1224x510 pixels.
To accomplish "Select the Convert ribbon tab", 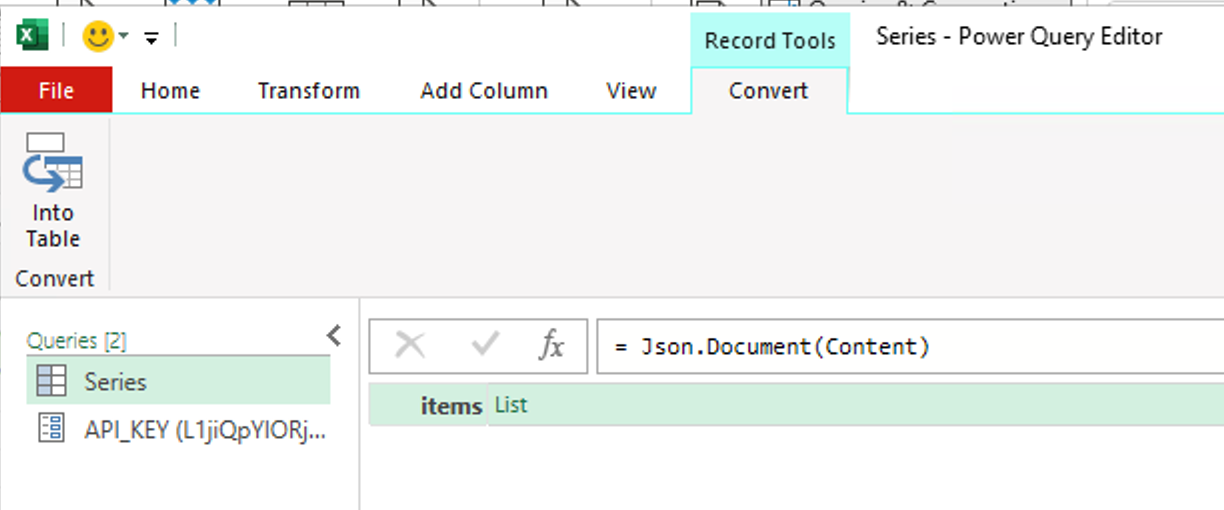I will (768, 91).
